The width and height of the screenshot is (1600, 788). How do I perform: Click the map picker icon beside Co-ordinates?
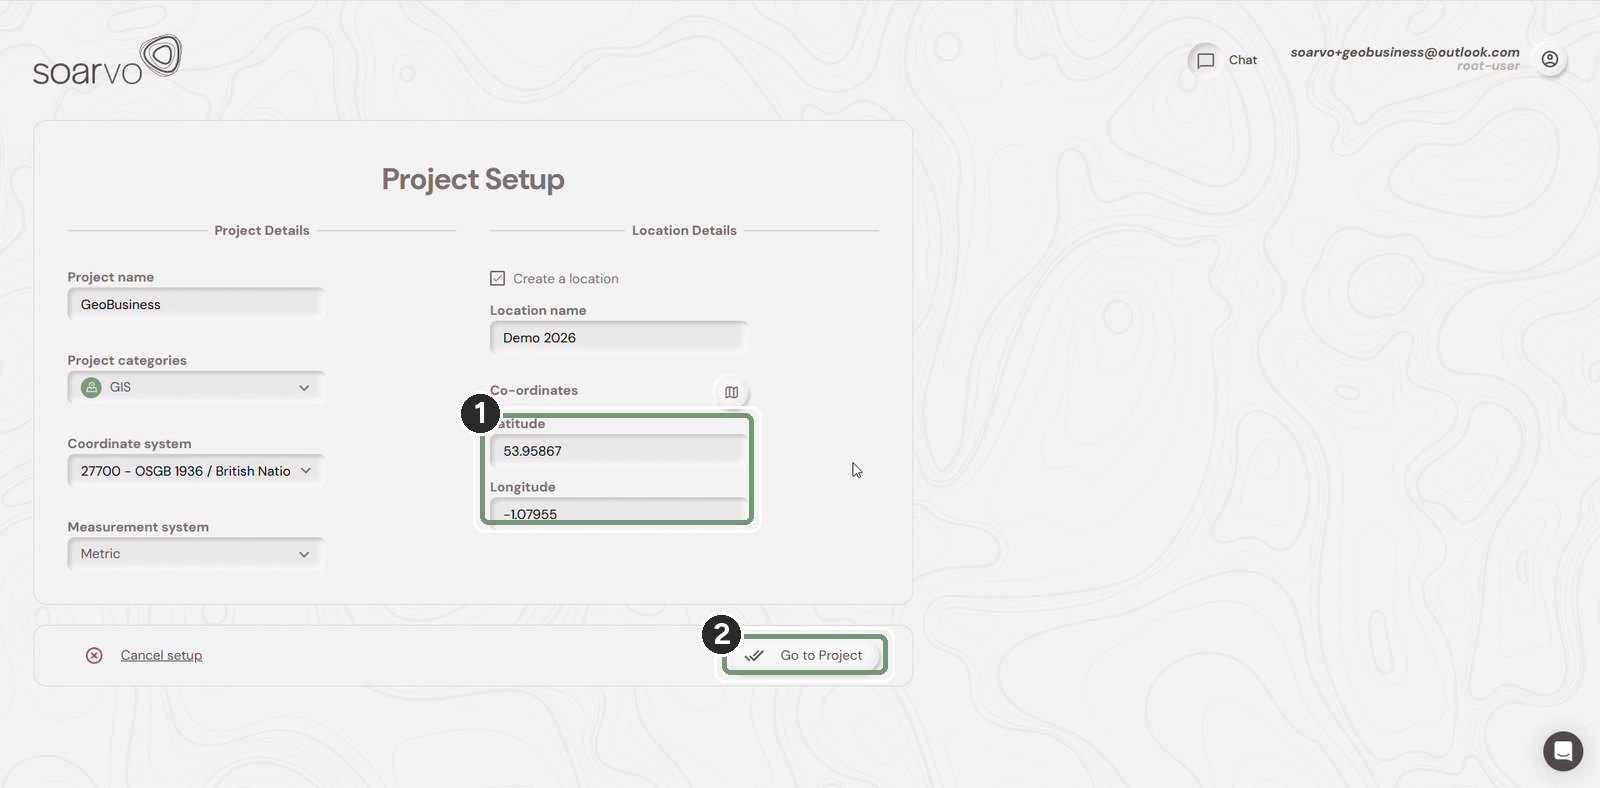pyautogui.click(x=731, y=392)
